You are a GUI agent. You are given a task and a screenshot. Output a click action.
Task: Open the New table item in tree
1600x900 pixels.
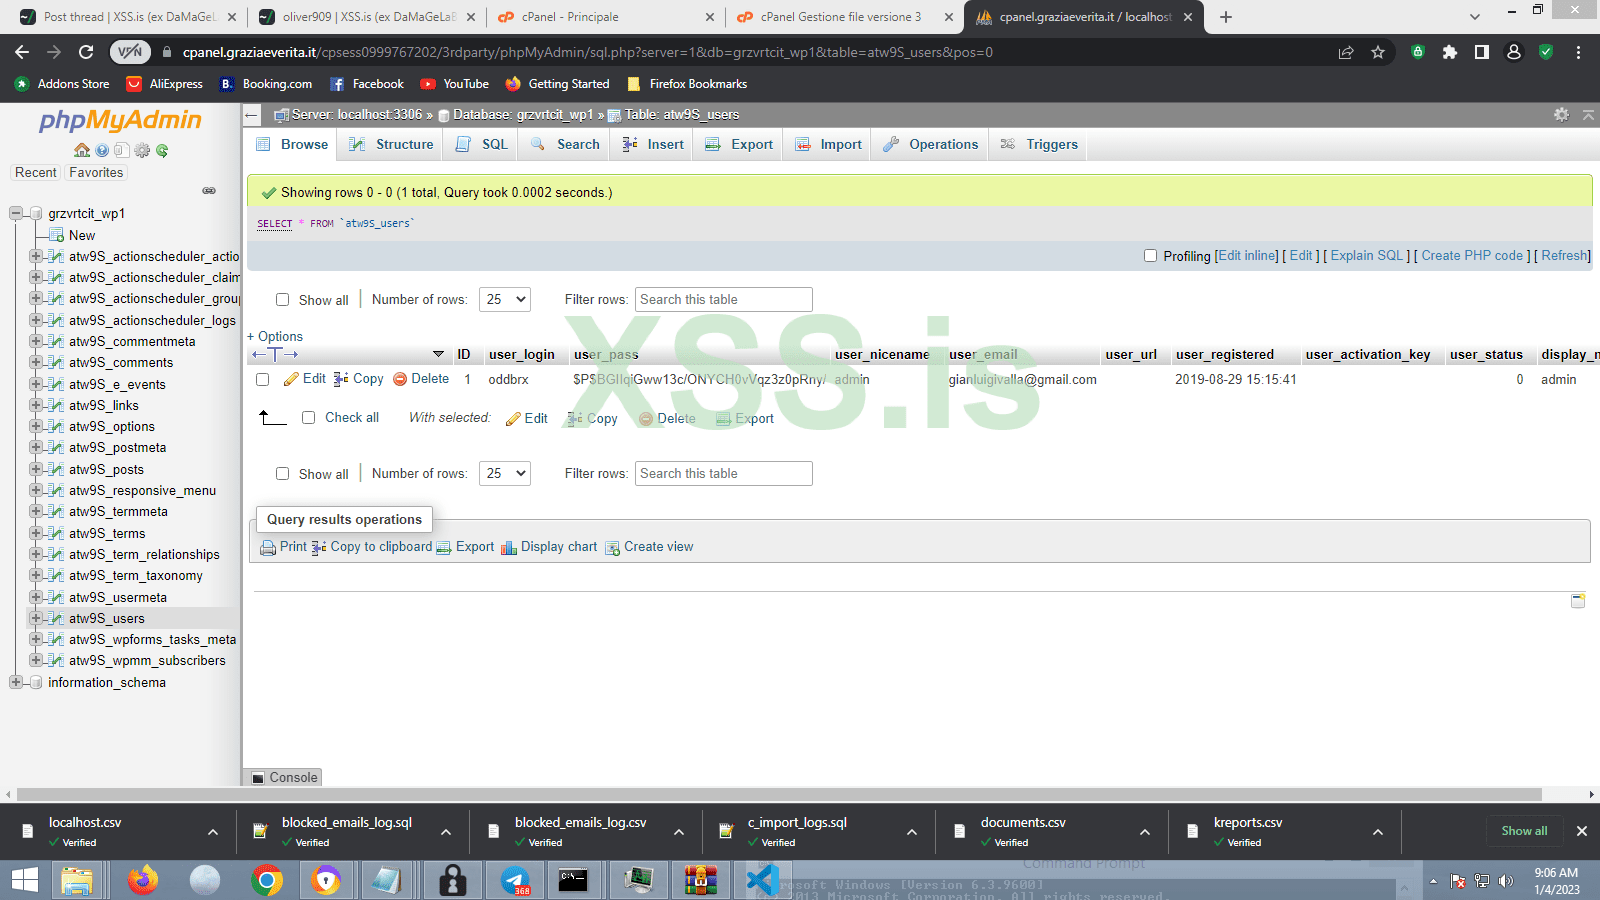point(82,235)
